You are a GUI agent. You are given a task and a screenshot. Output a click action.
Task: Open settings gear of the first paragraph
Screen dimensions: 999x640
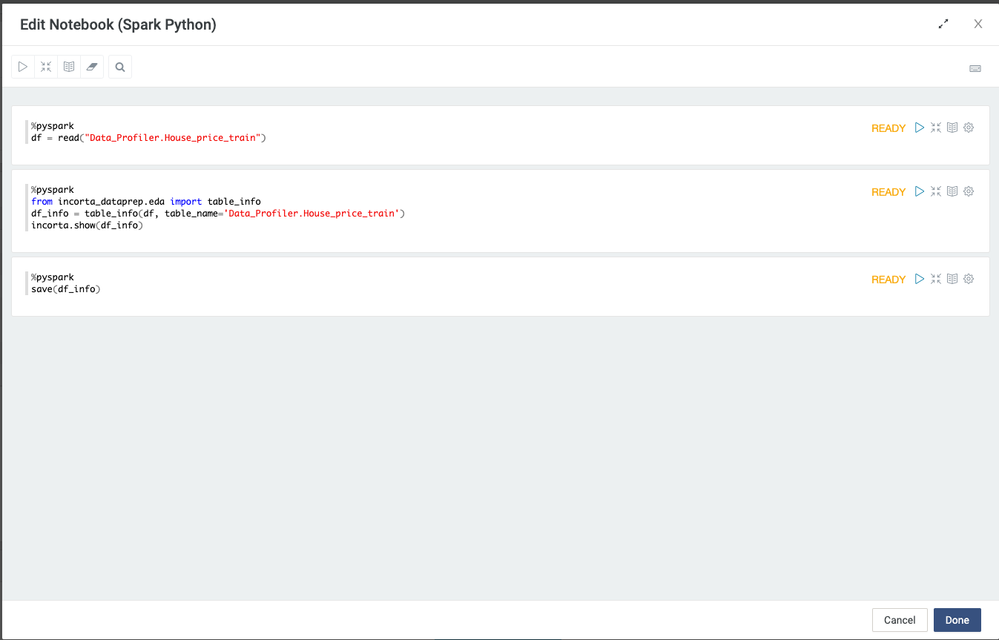pyautogui.click(x=968, y=128)
